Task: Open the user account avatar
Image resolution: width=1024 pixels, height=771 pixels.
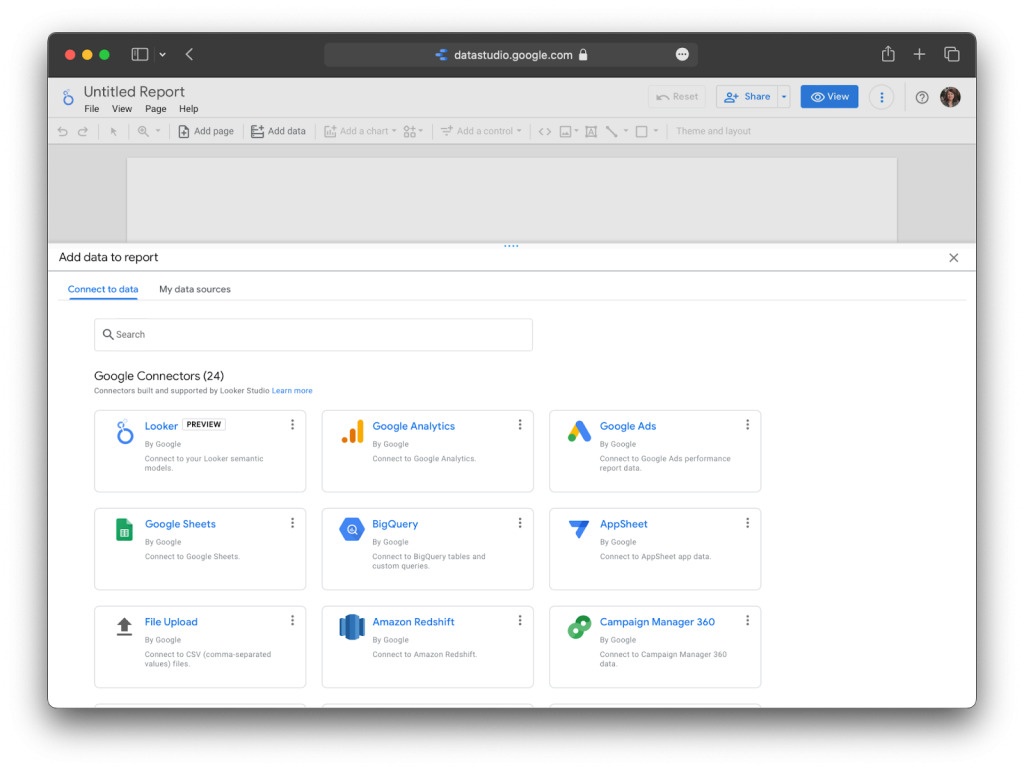Action: coord(950,97)
